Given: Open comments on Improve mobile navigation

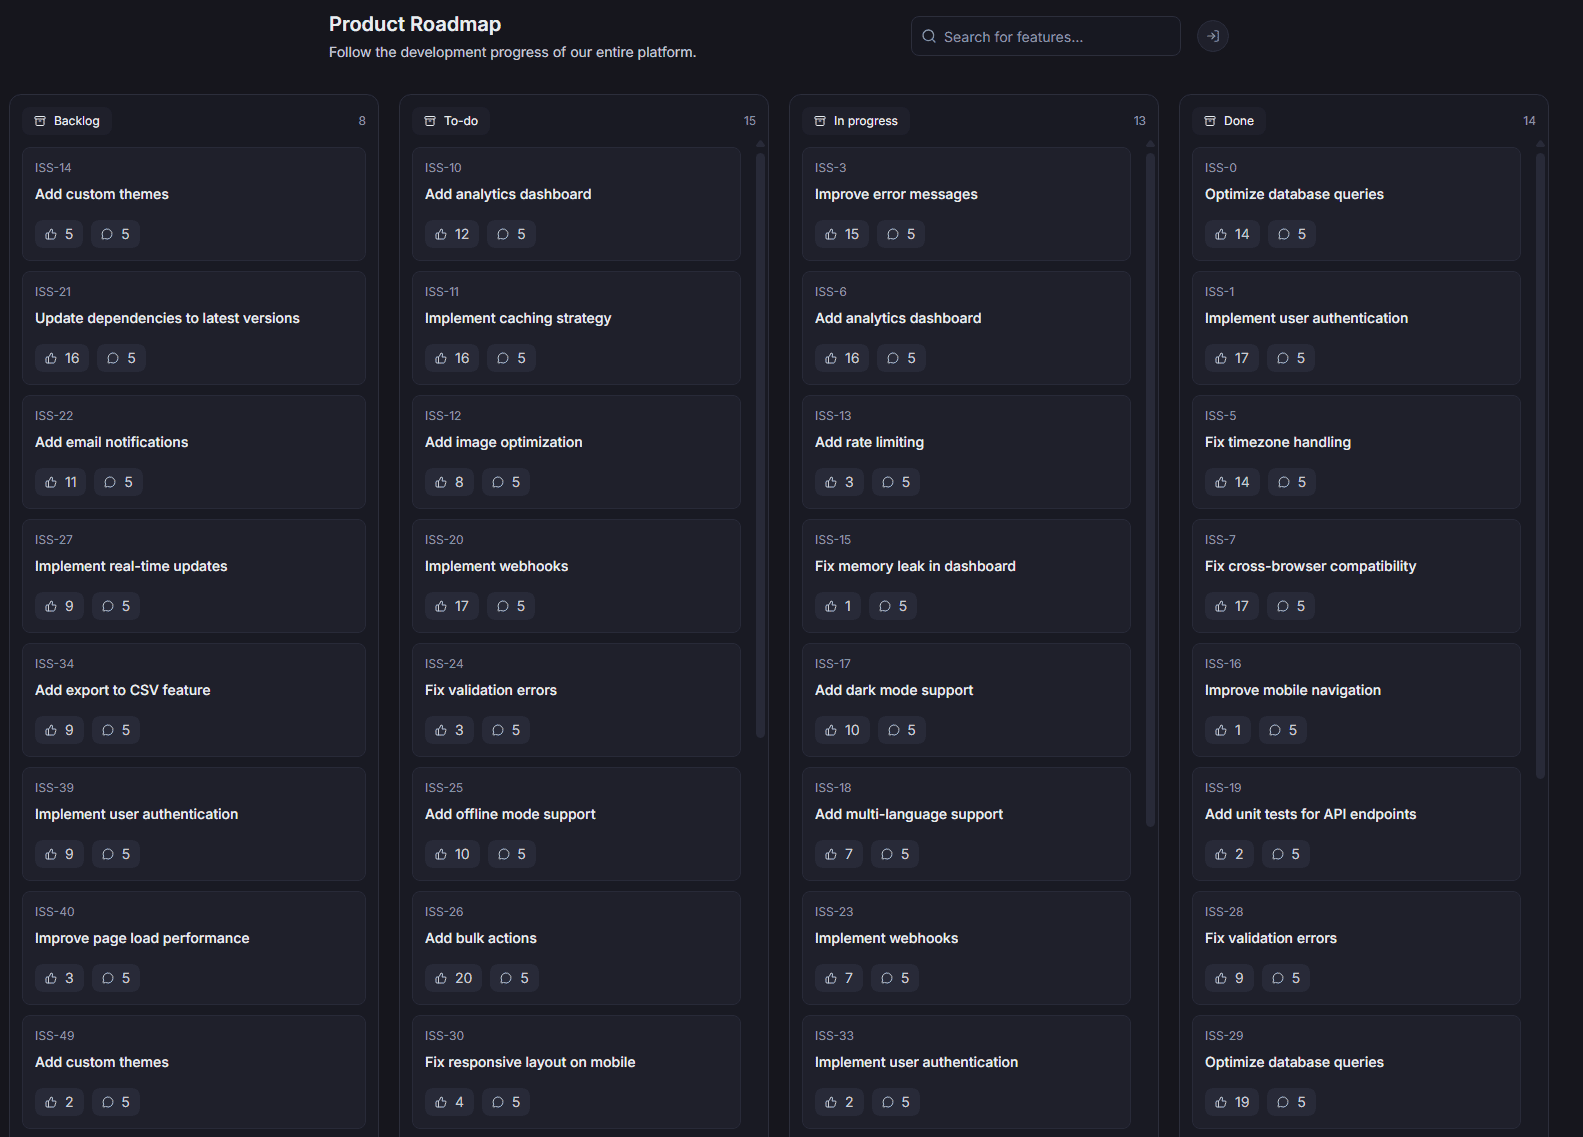Looking at the screenshot, I should [x=1282, y=730].
